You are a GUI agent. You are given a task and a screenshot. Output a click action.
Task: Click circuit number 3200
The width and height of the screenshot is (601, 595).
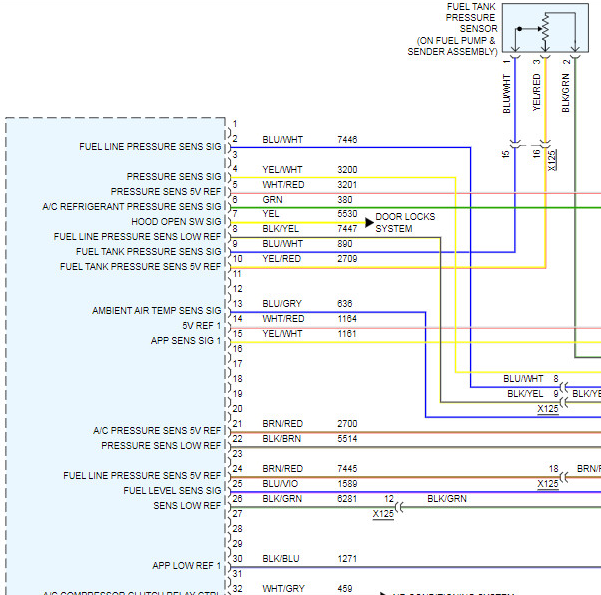[347, 169]
